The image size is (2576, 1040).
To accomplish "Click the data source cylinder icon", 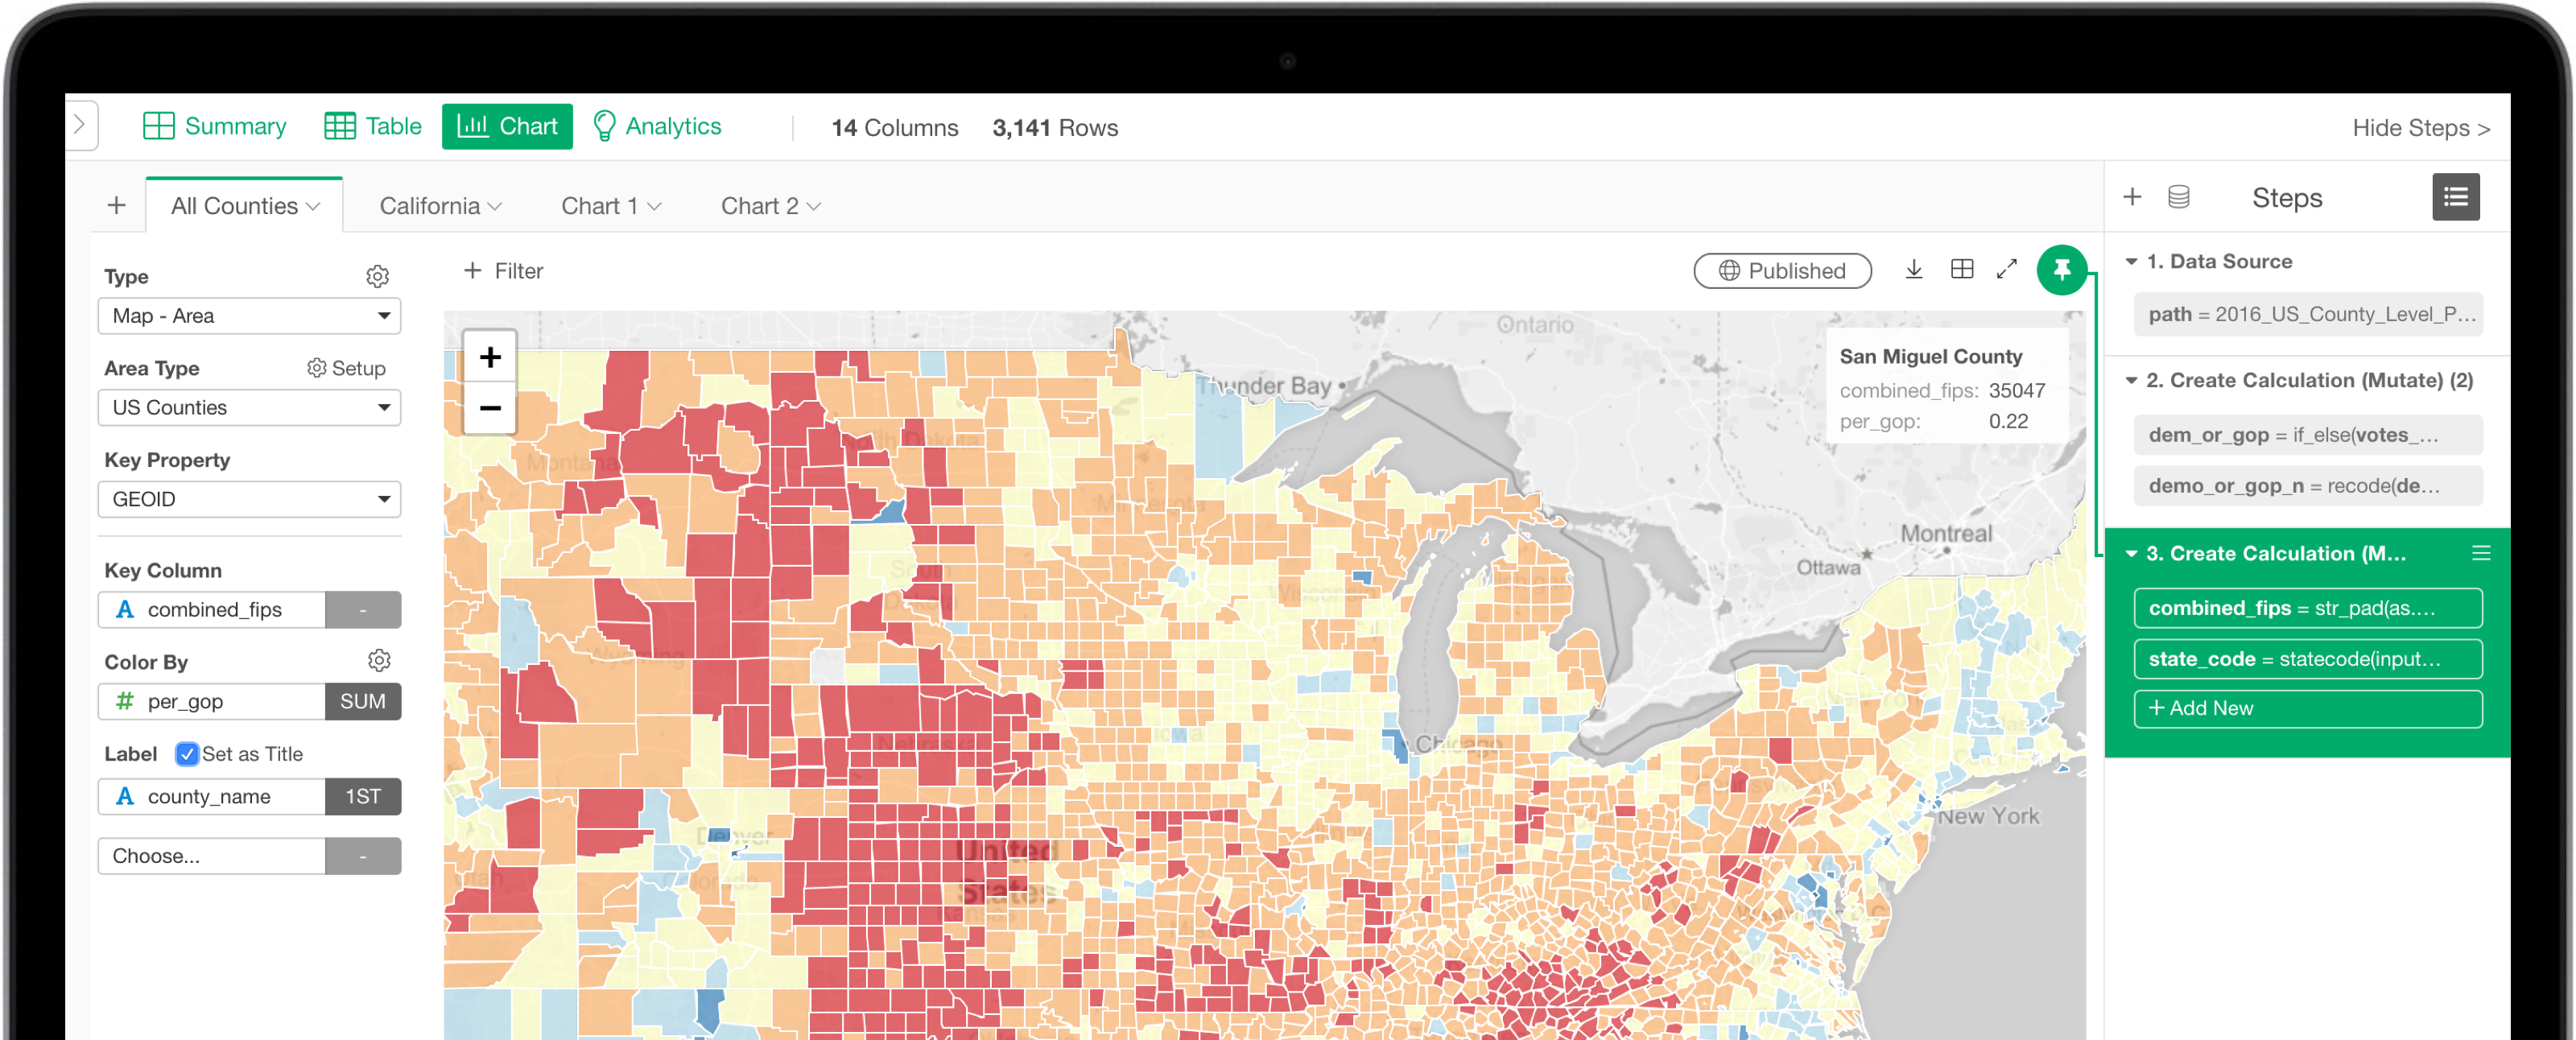I will click(2178, 198).
